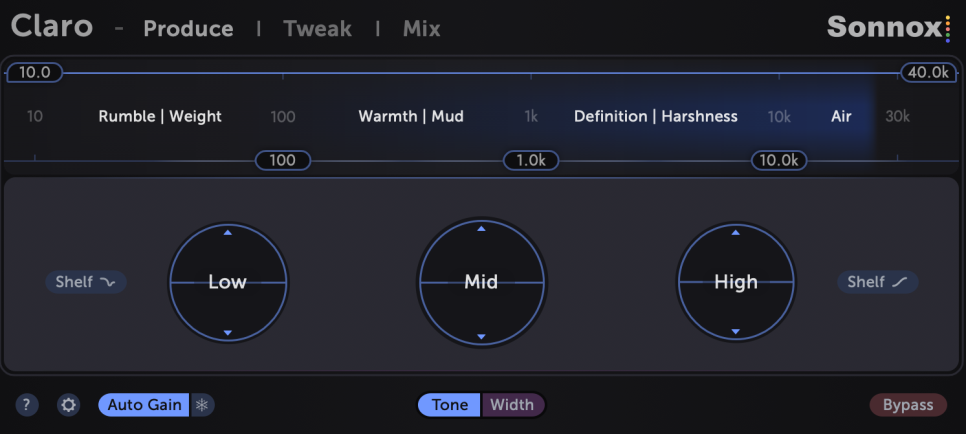The height and width of the screenshot is (434, 966).
Task: Switch to Tone mode
Action: pos(449,405)
